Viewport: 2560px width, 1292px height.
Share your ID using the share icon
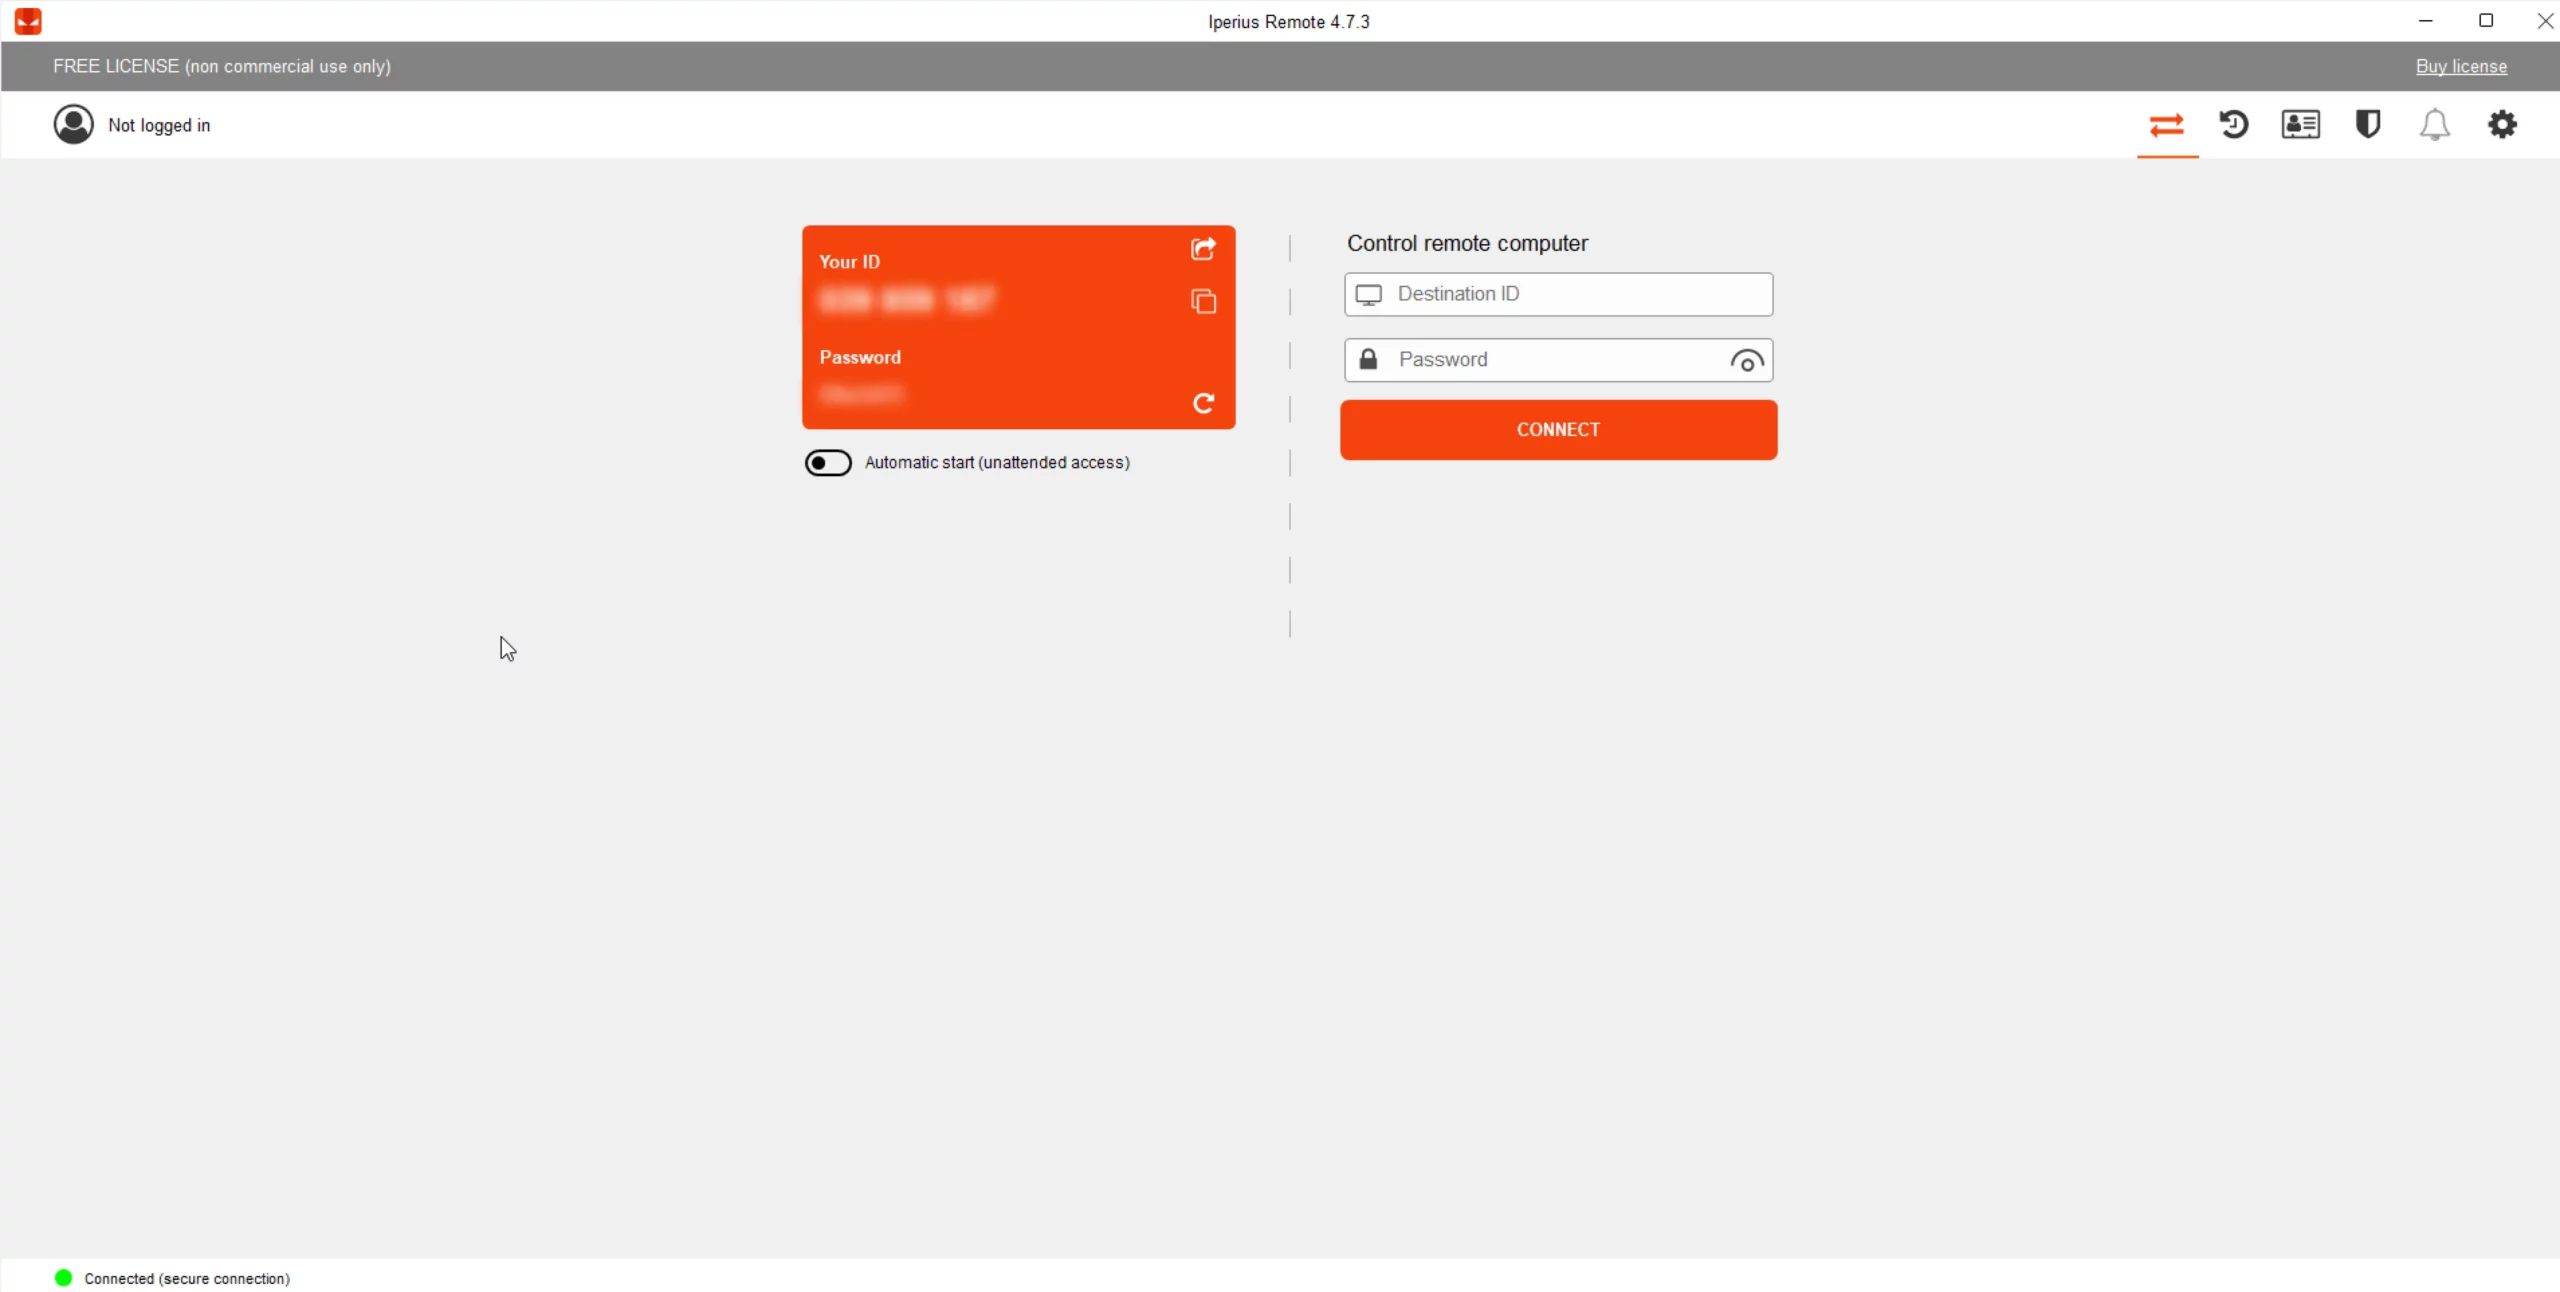pyautogui.click(x=1203, y=249)
